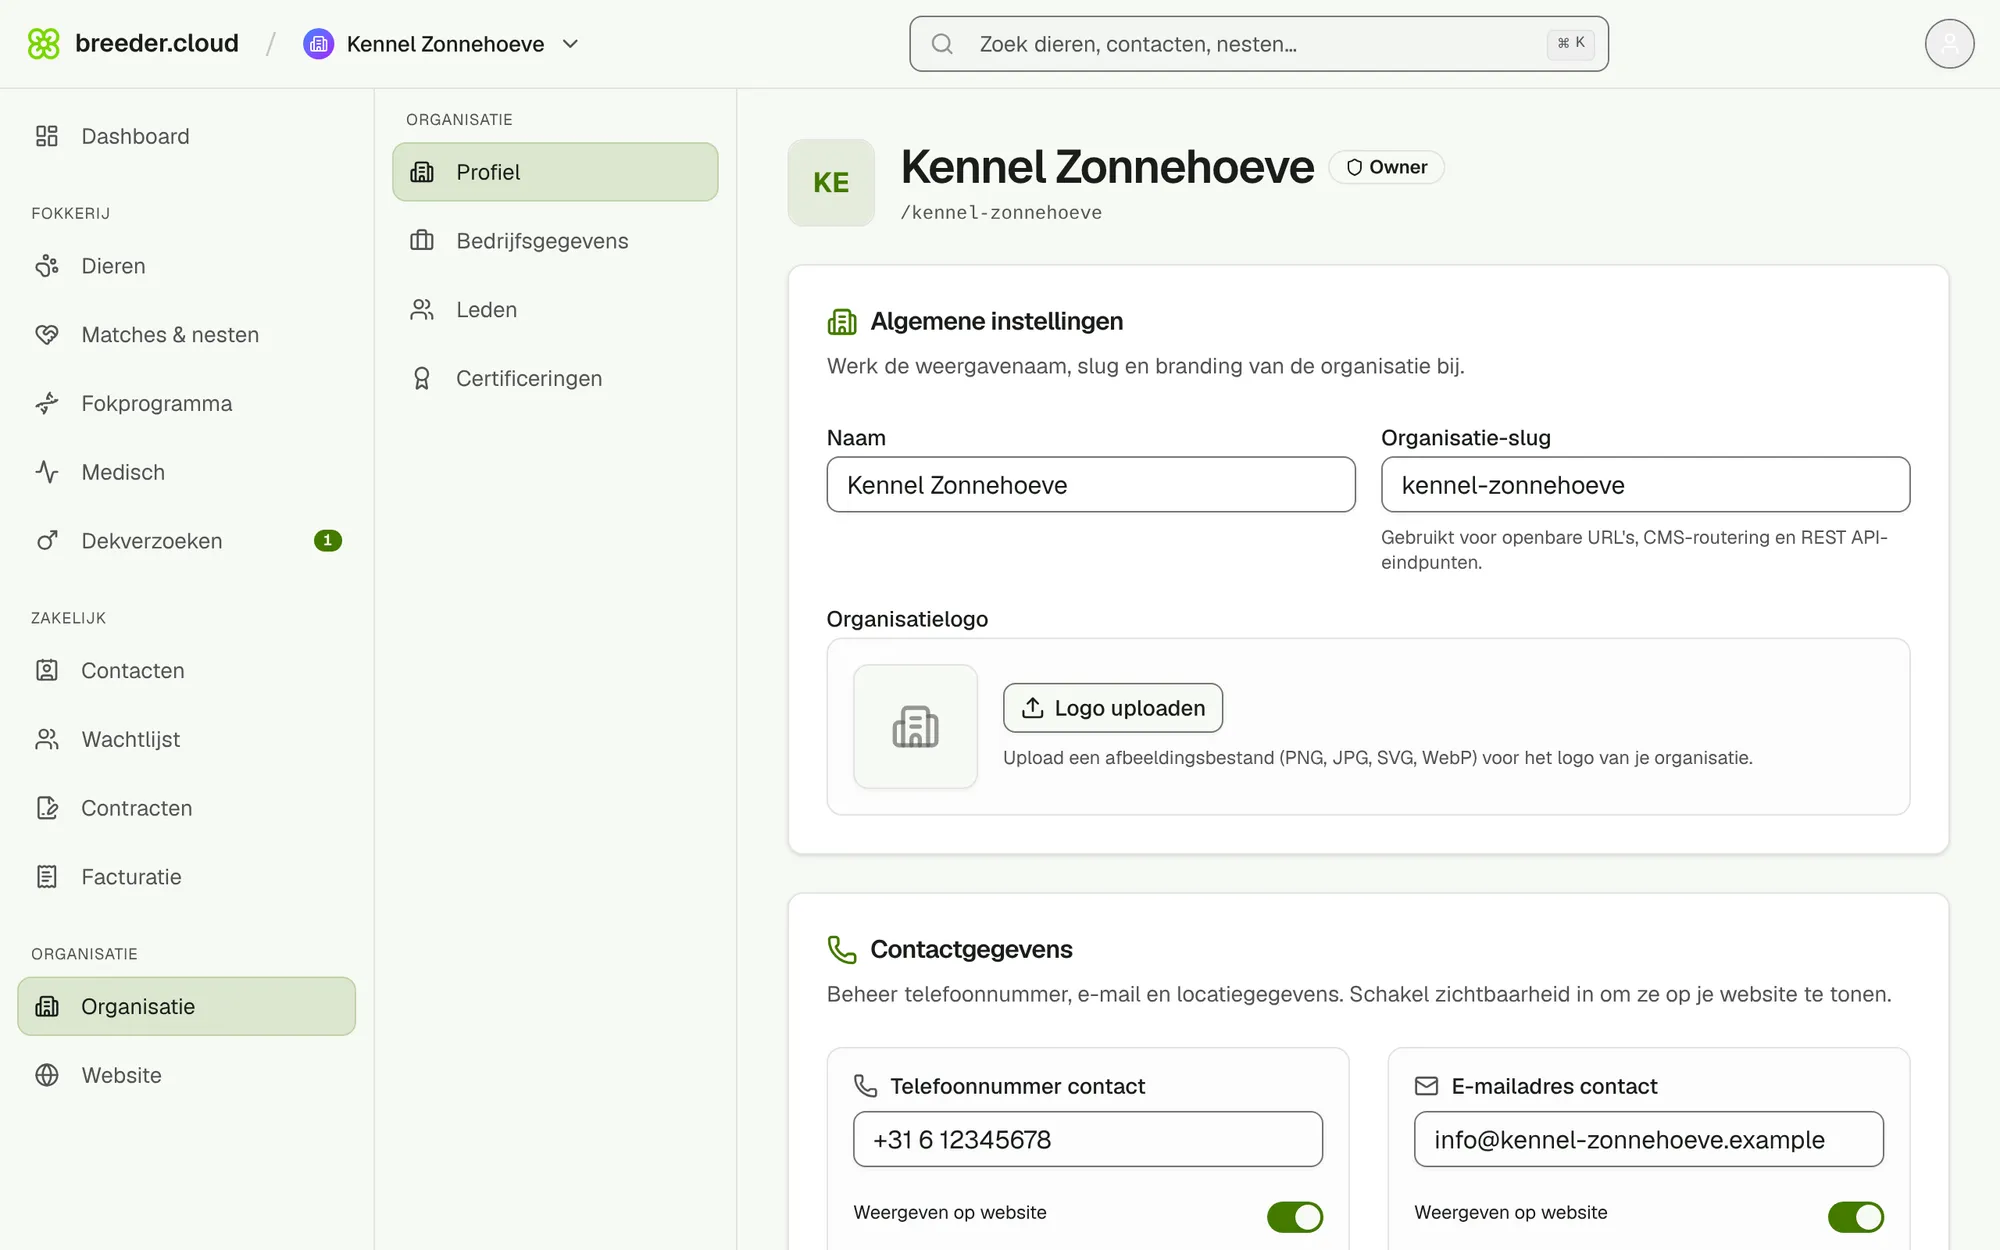This screenshot has height=1250, width=2000.
Task: Click the Dekverzoeken male-symbol icon
Action: (47, 541)
